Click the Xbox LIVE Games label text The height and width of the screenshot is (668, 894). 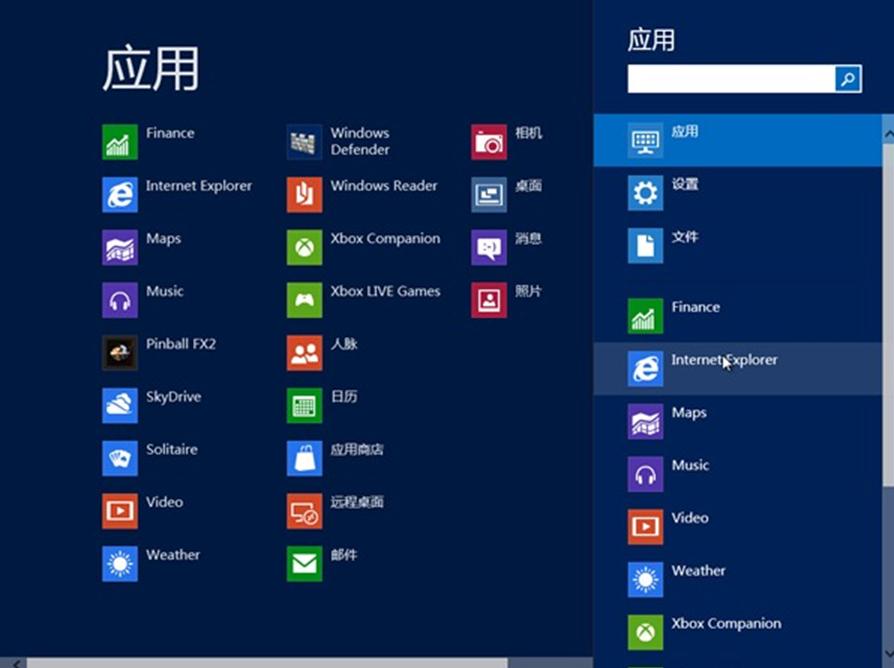pos(385,291)
